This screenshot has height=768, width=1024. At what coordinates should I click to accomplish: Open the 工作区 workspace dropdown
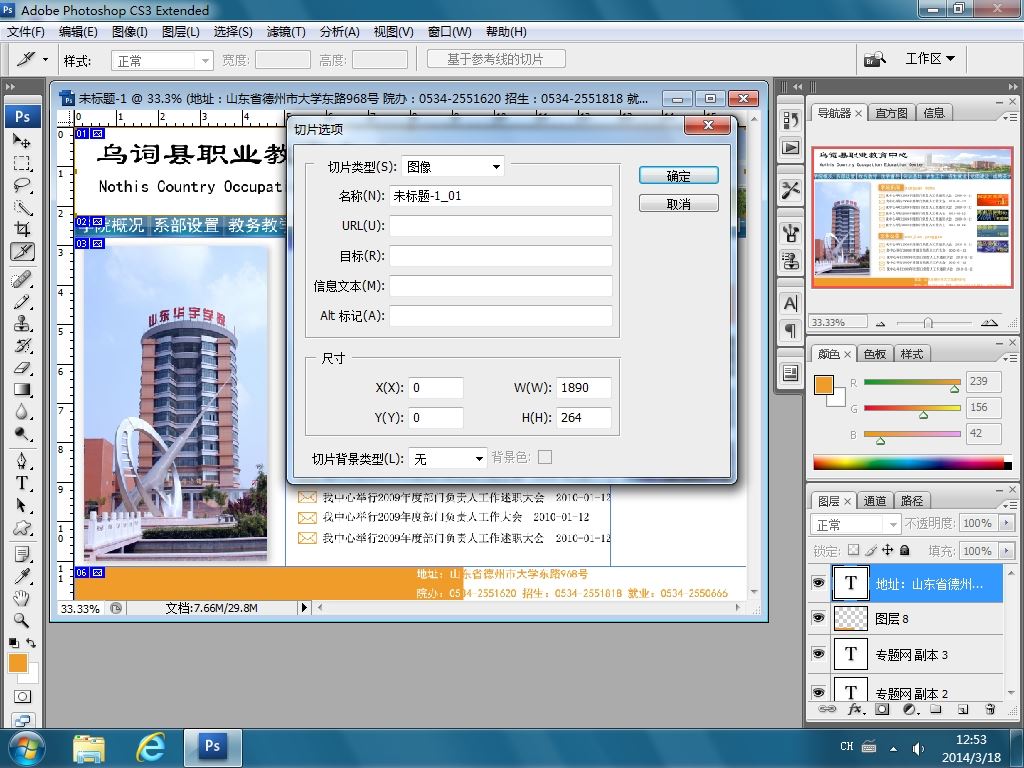point(930,59)
